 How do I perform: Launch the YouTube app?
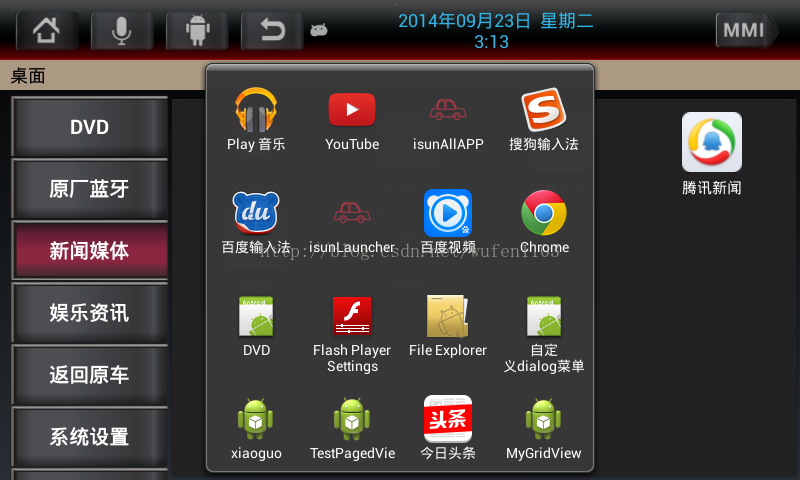coord(352,121)
